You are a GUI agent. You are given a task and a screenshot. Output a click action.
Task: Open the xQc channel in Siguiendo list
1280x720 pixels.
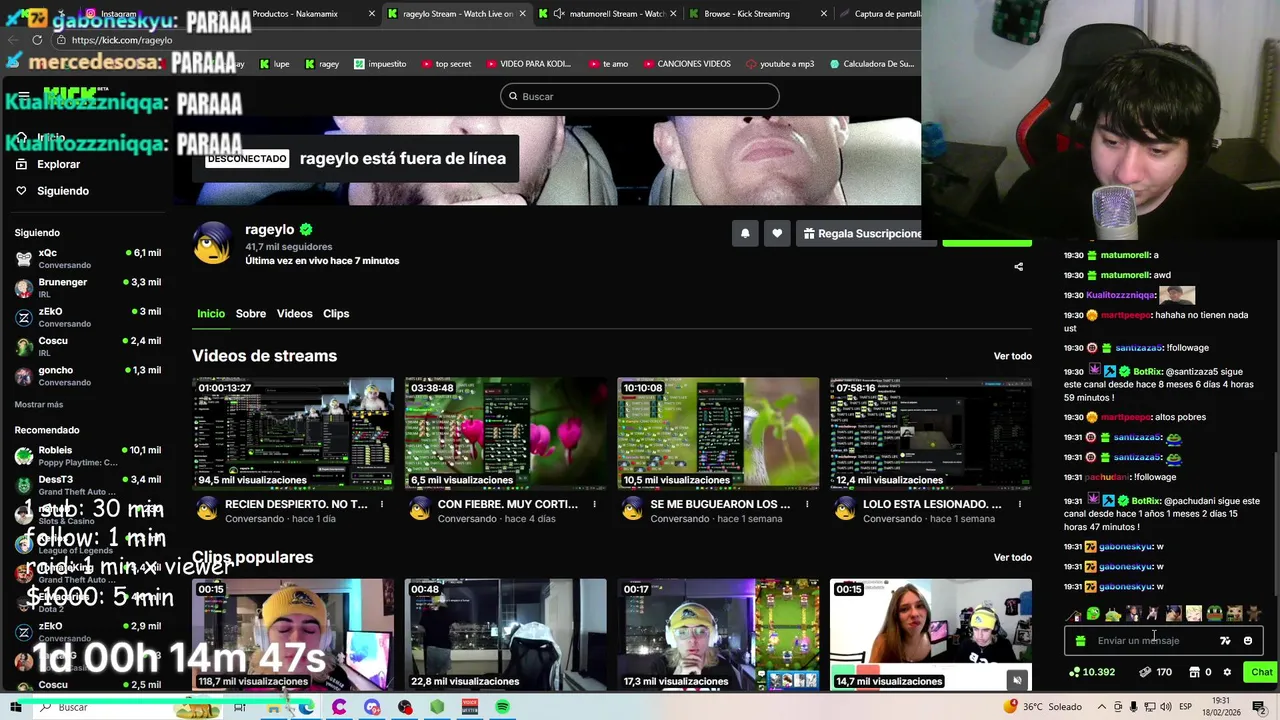pyautogui.click(x=88, y=258)
